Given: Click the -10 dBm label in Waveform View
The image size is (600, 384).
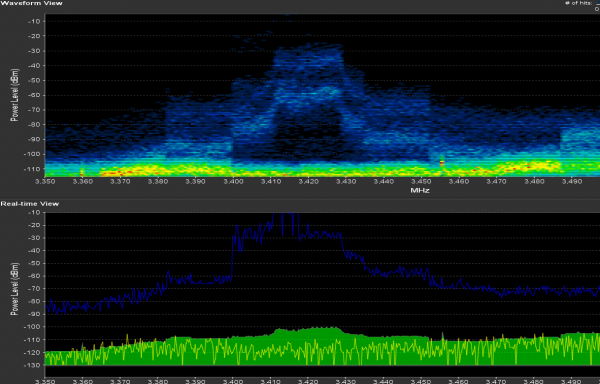Looking at the screenshot, I should tap(34, 21).
